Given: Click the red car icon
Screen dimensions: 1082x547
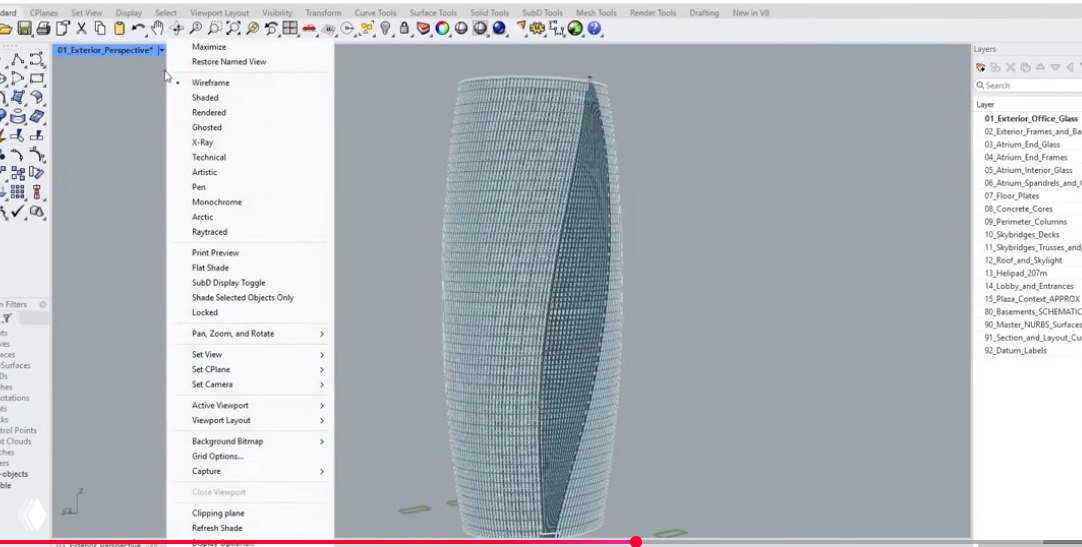Looking at the screenshot, I should [x=309, y=29].
